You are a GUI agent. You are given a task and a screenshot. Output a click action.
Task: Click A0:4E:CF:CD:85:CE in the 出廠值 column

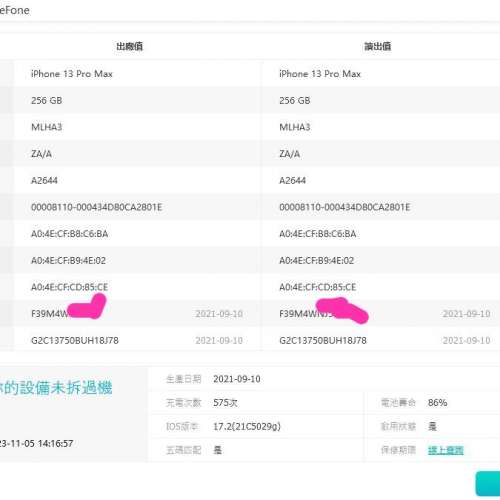(x=69, y=287)
